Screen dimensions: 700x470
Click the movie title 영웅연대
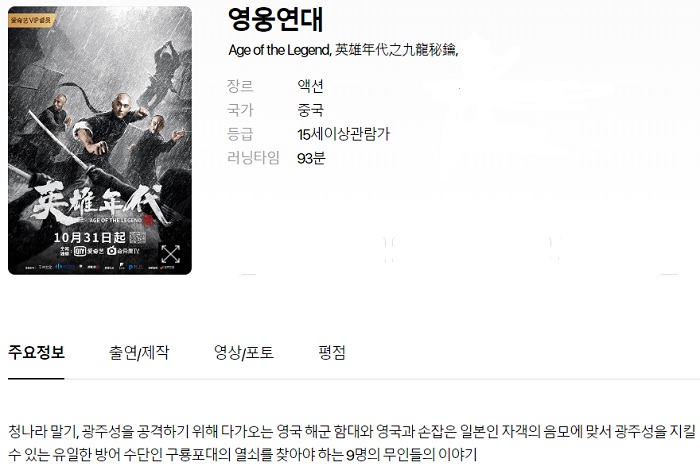(275, 20)
